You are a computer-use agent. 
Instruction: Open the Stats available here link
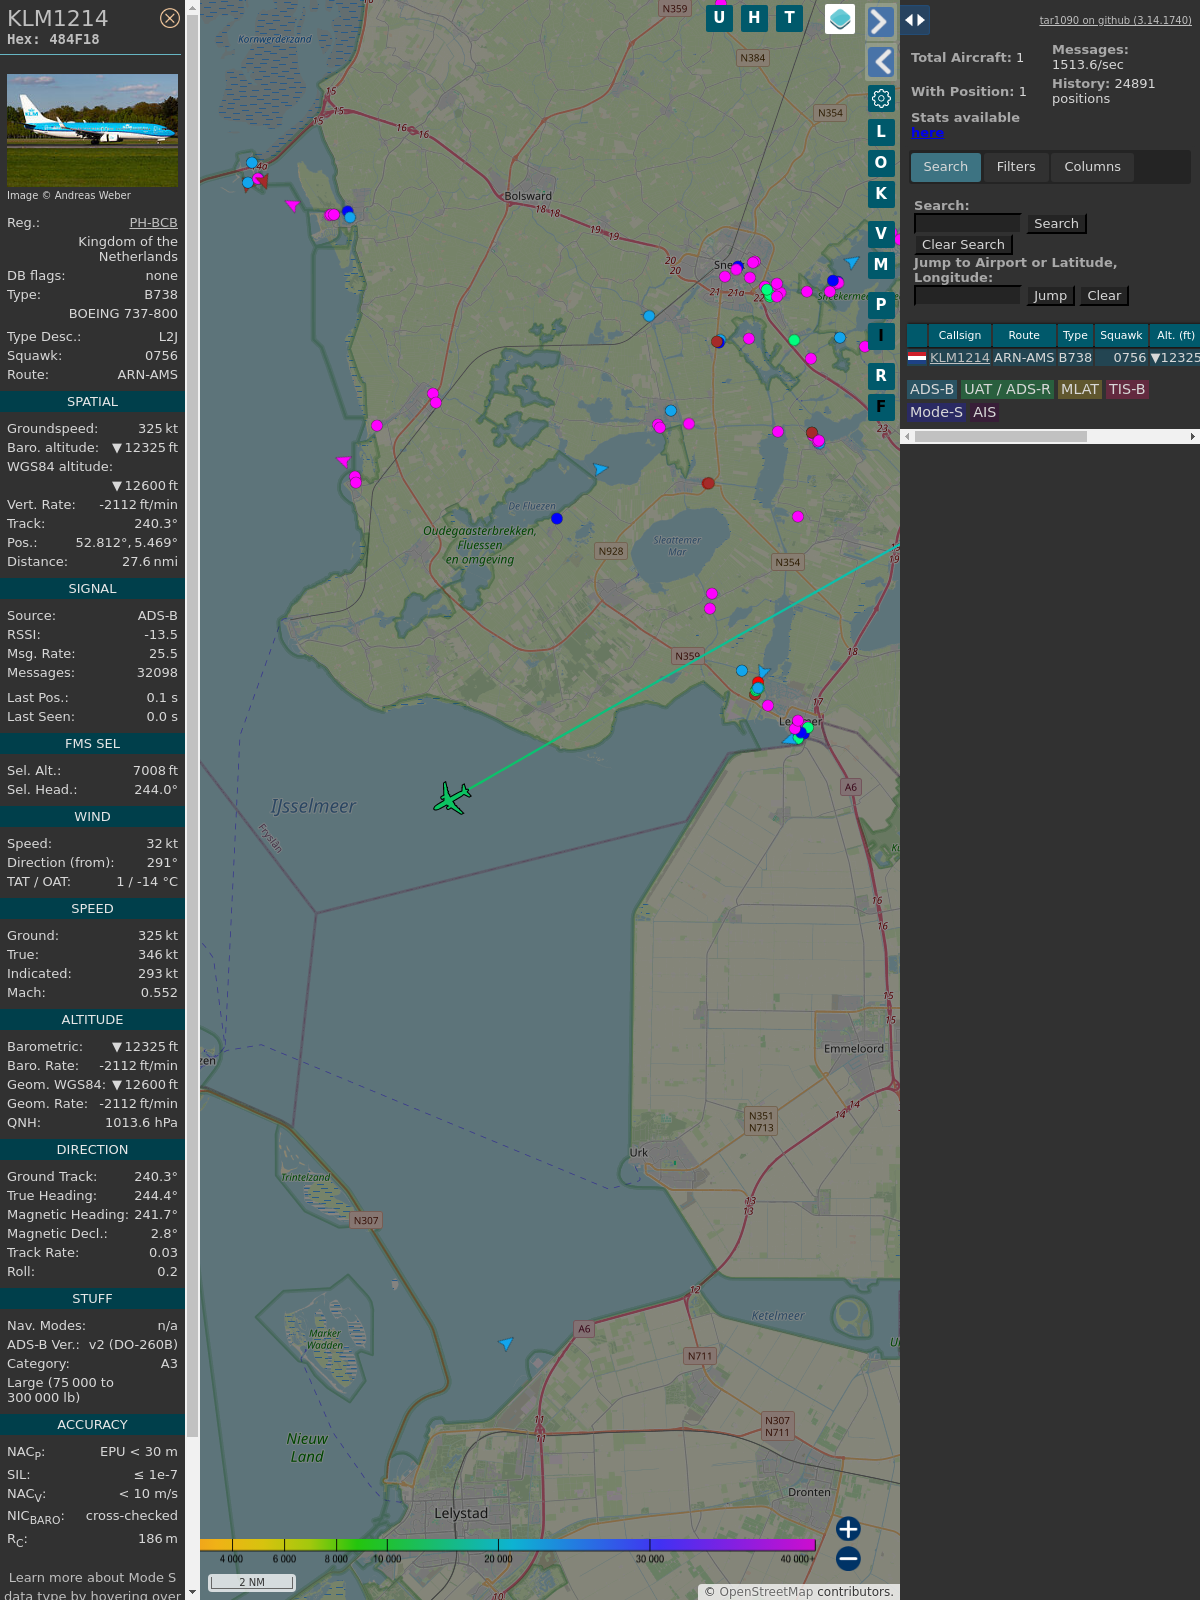tap(927, 133)
